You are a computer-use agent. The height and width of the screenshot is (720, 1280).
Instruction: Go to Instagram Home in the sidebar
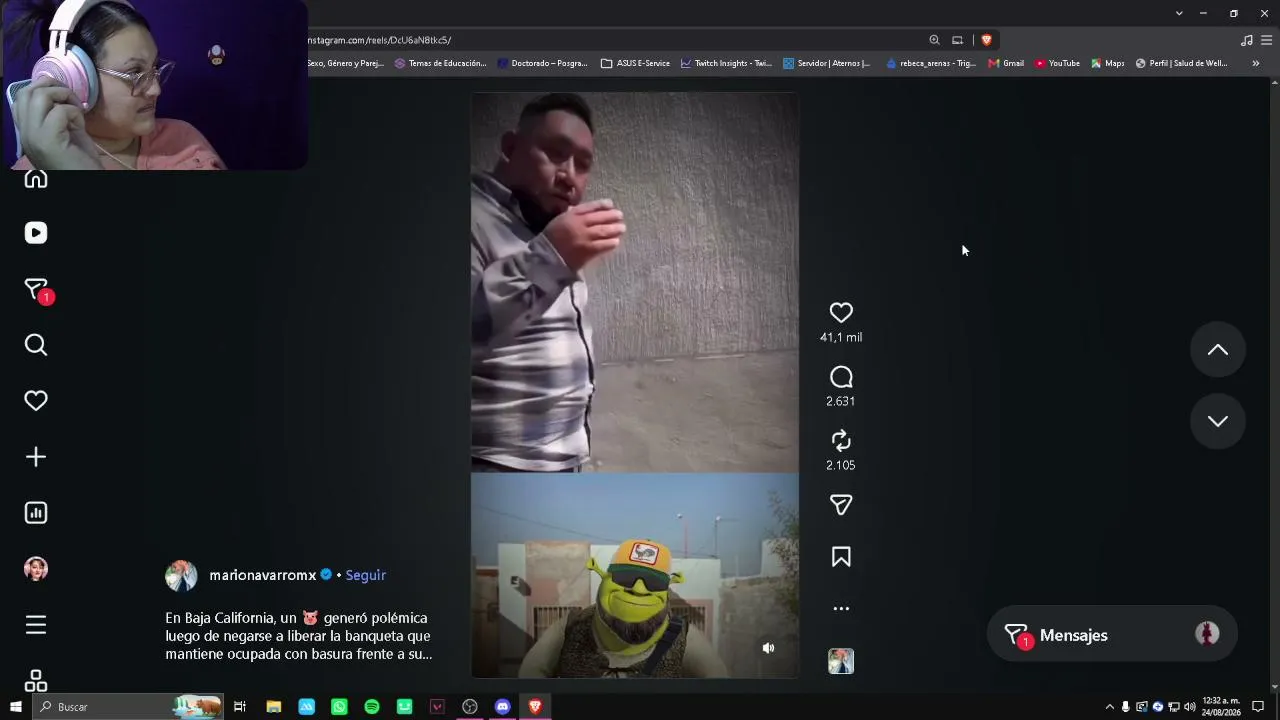point(36,179)
